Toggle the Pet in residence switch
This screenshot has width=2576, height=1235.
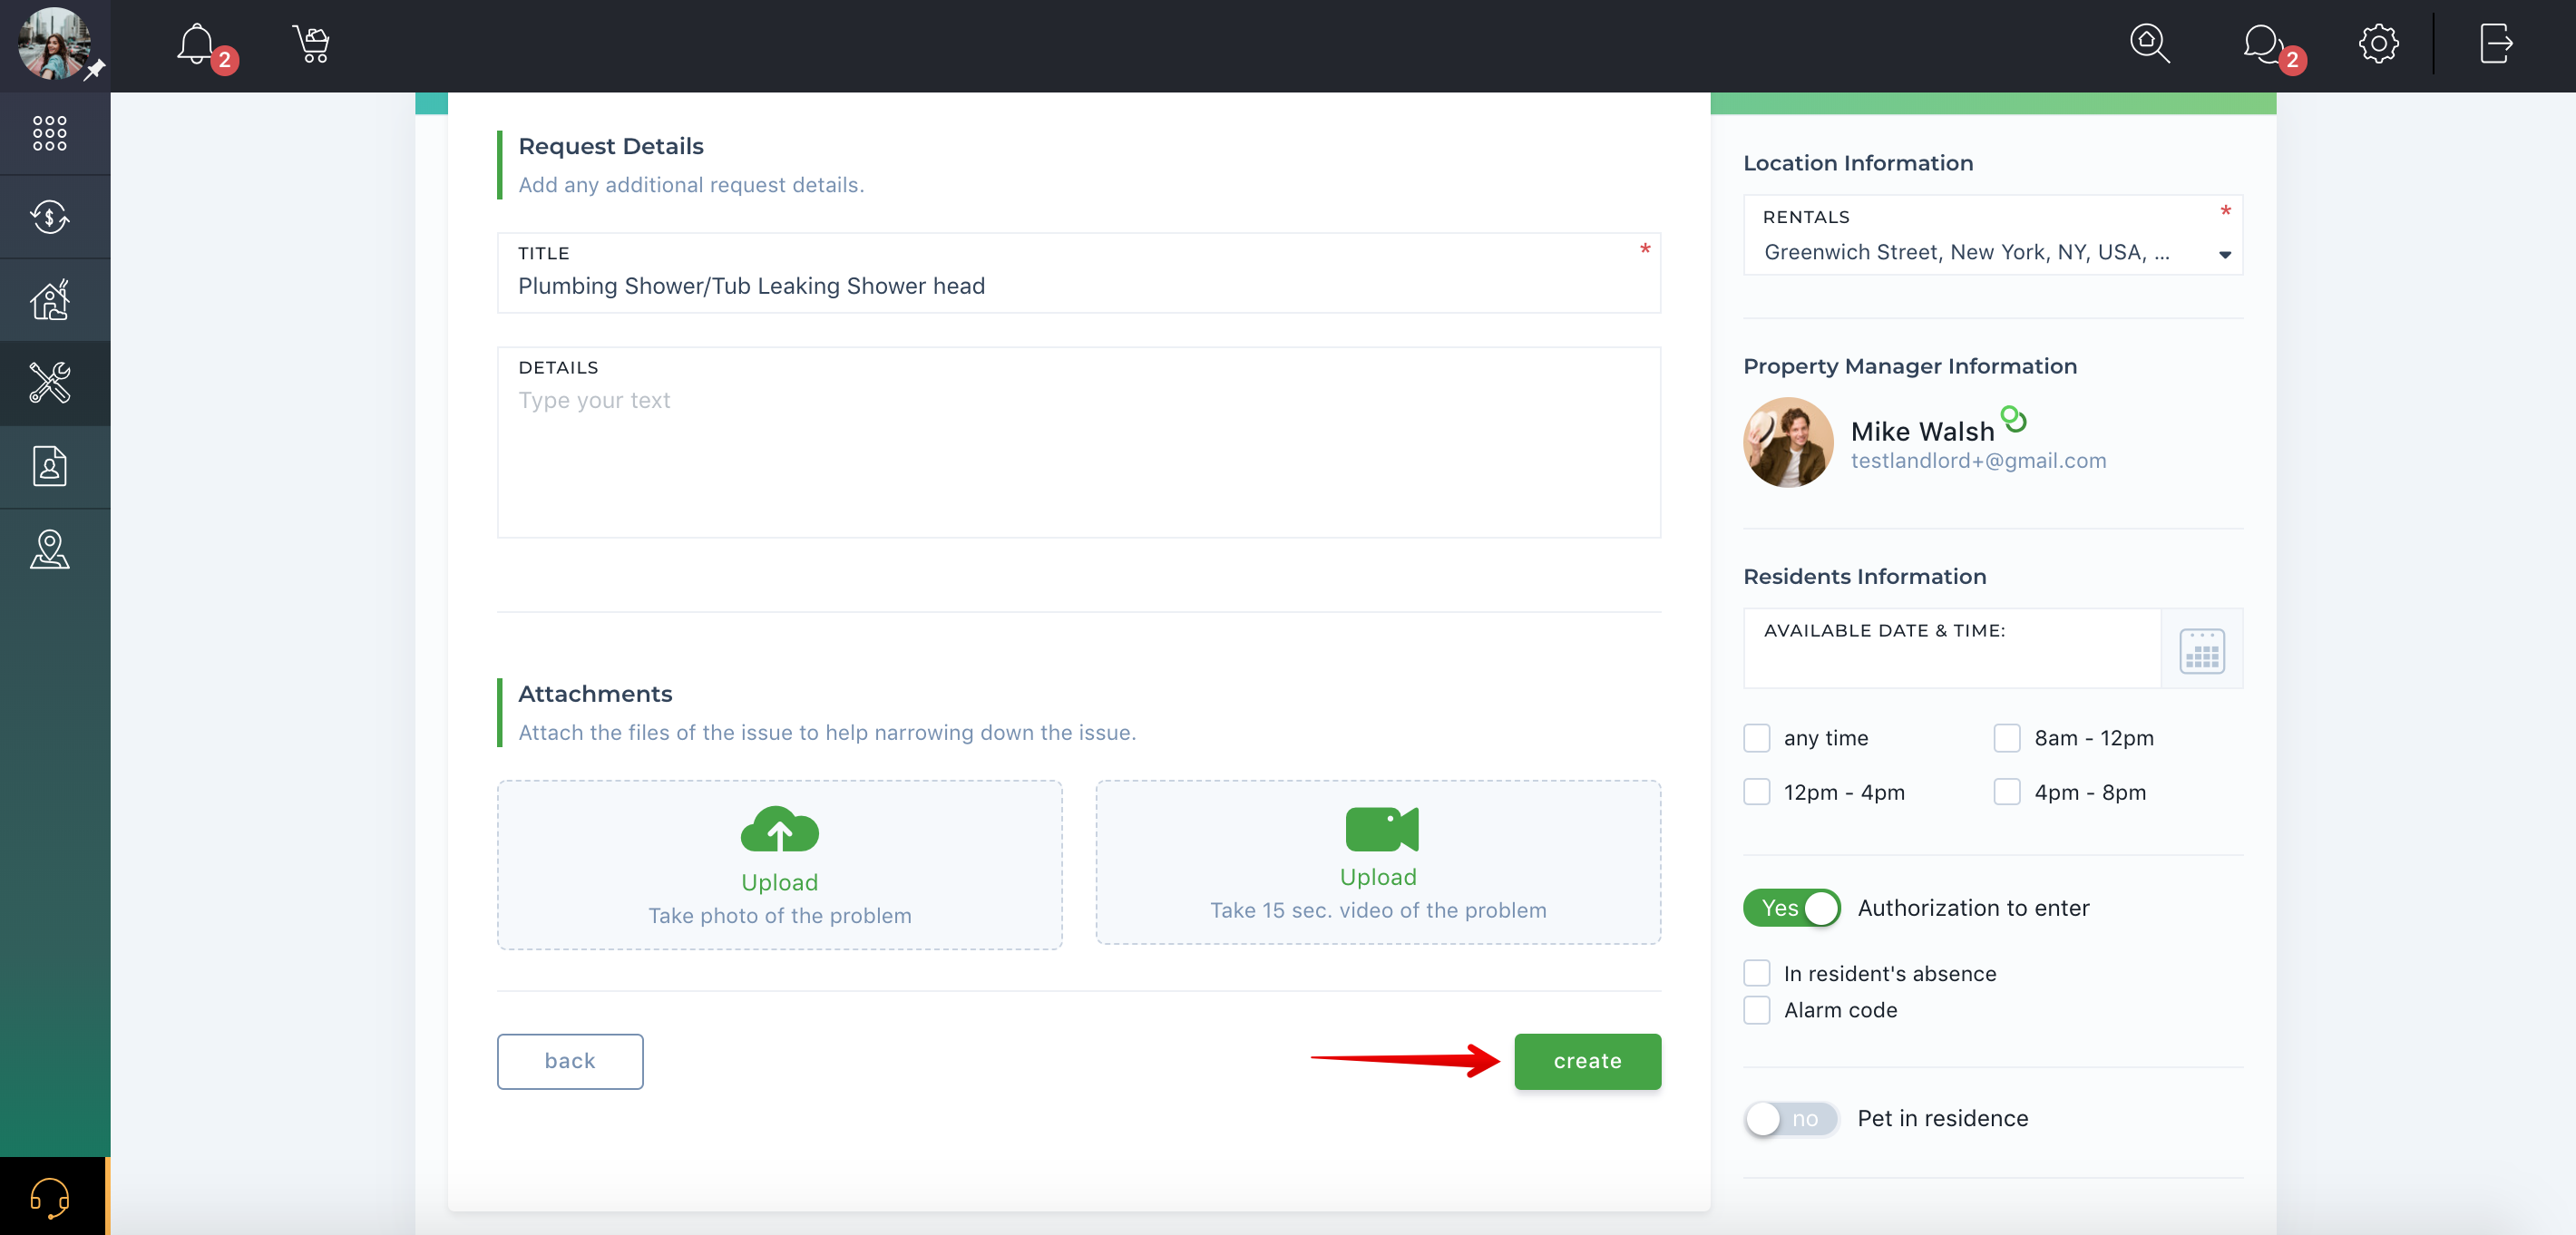pyautogui.click(x=1792, y=1119)
